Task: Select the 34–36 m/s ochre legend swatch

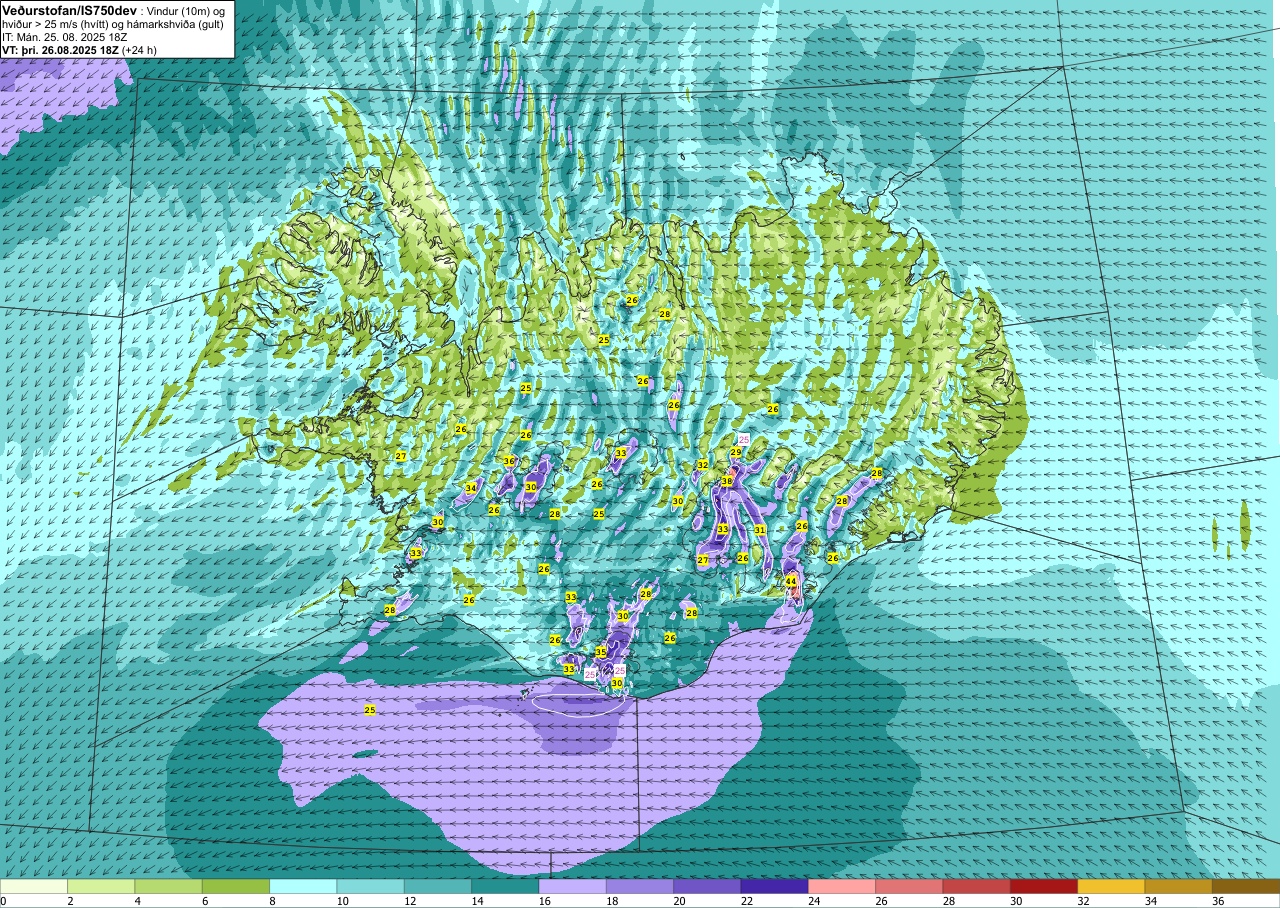Action: [1178, 886]
